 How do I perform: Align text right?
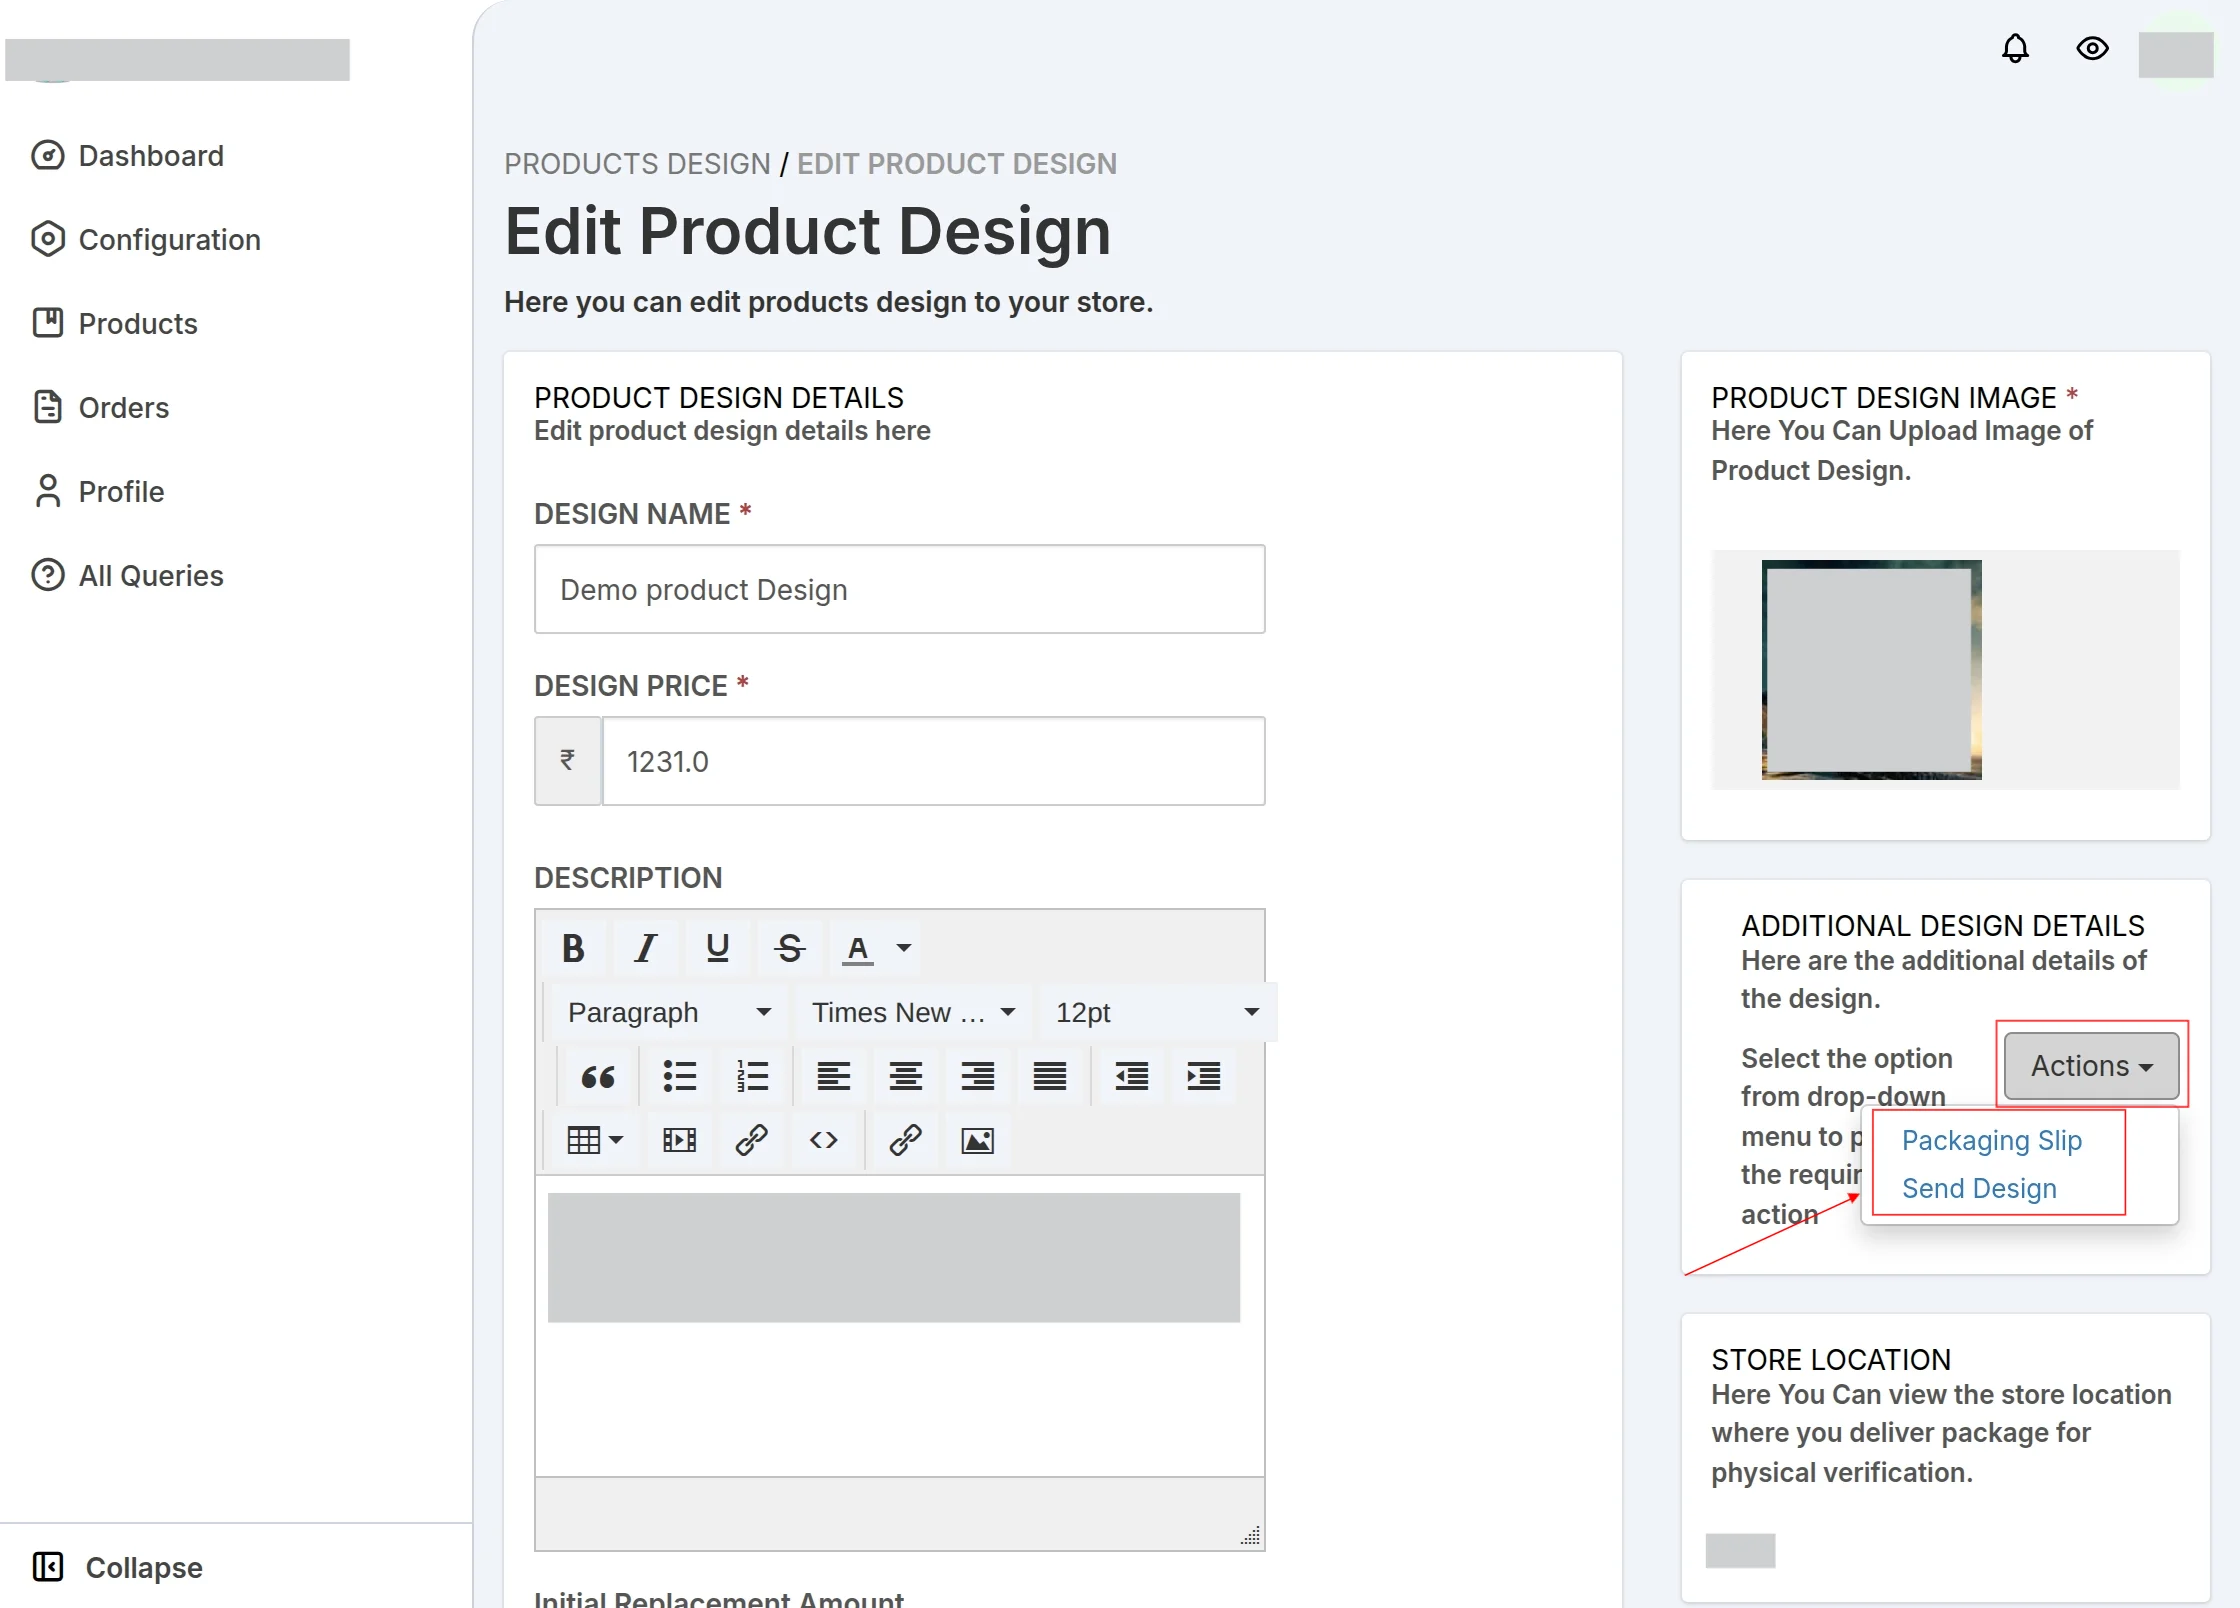[x=977, y=1076]
